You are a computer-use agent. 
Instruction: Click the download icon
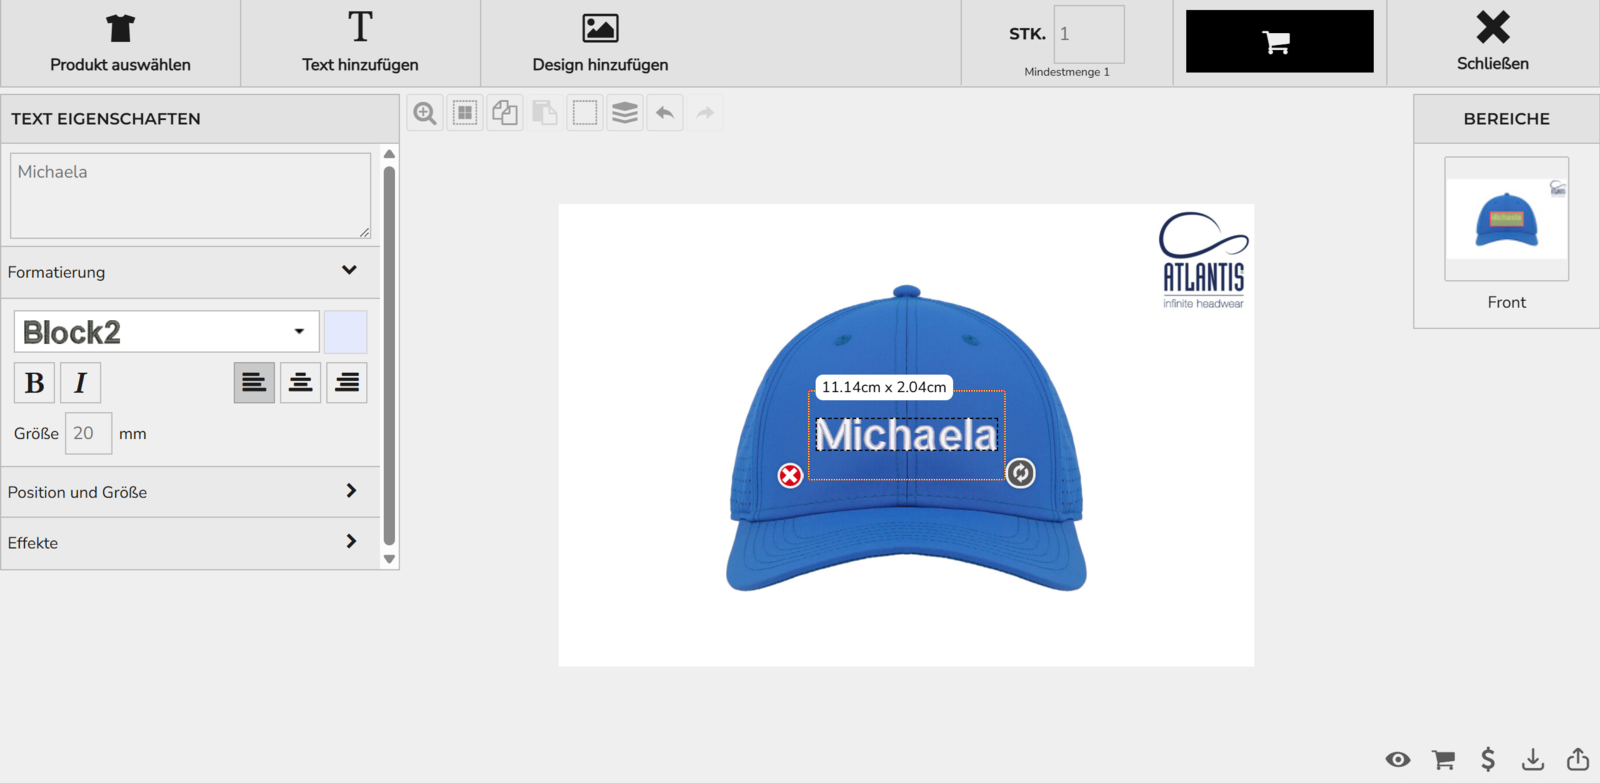[x=1532, y=760]
